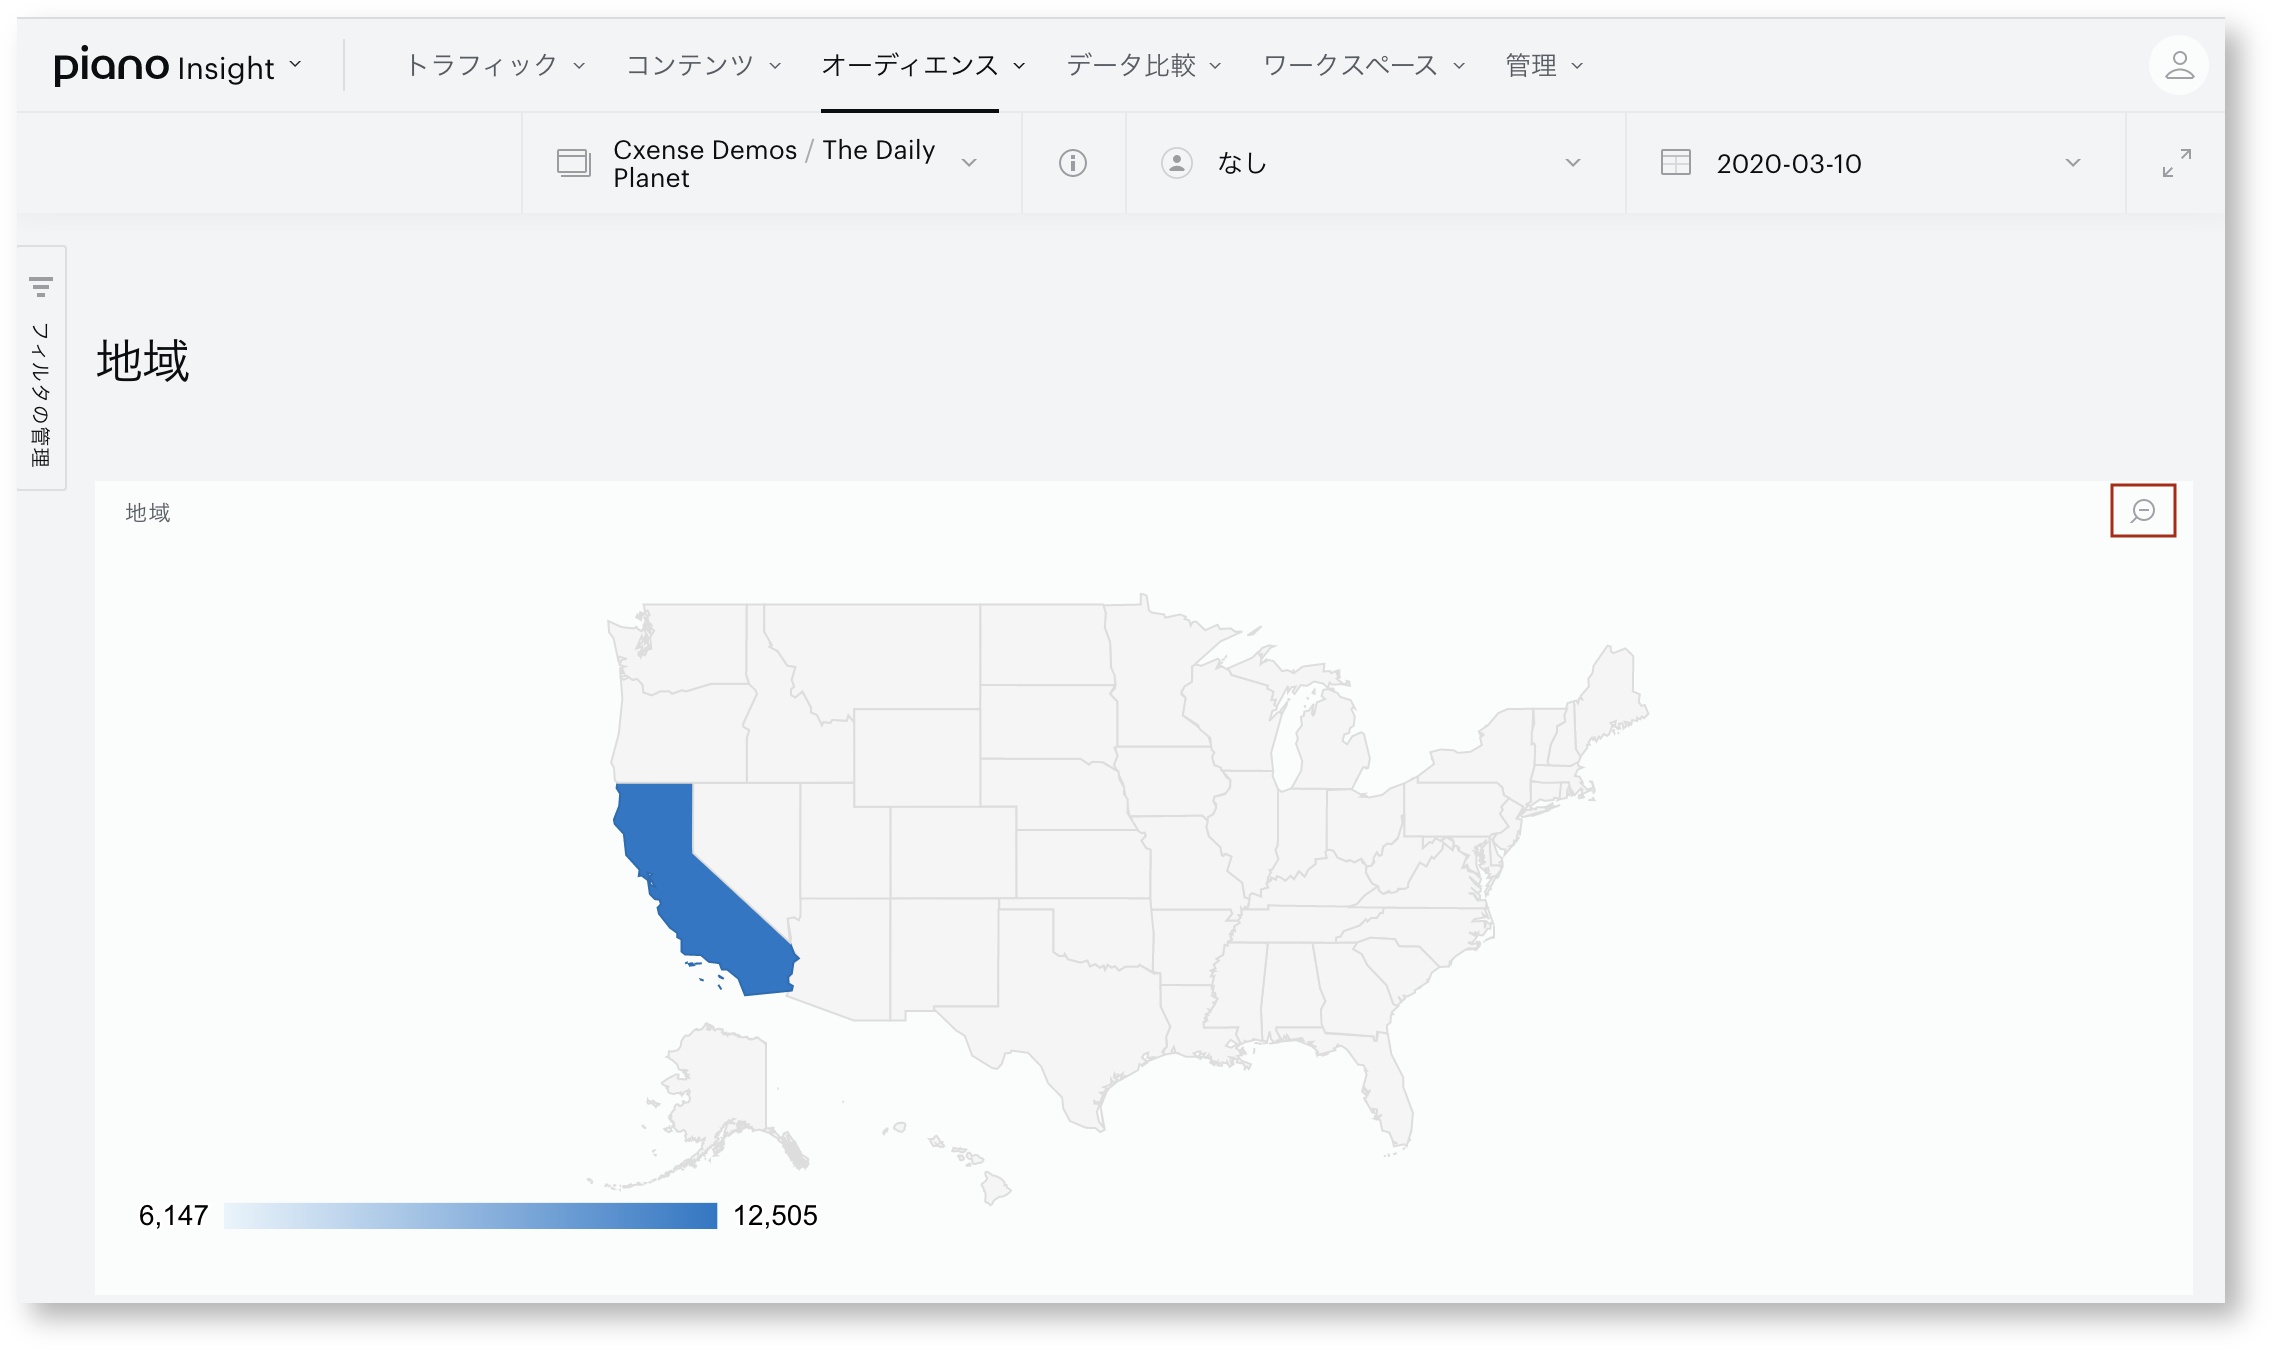The height and width of the screenshot is (1351, 2273).
Task: Open the ワークスペース menu
Action: (x=1364, y=66)
